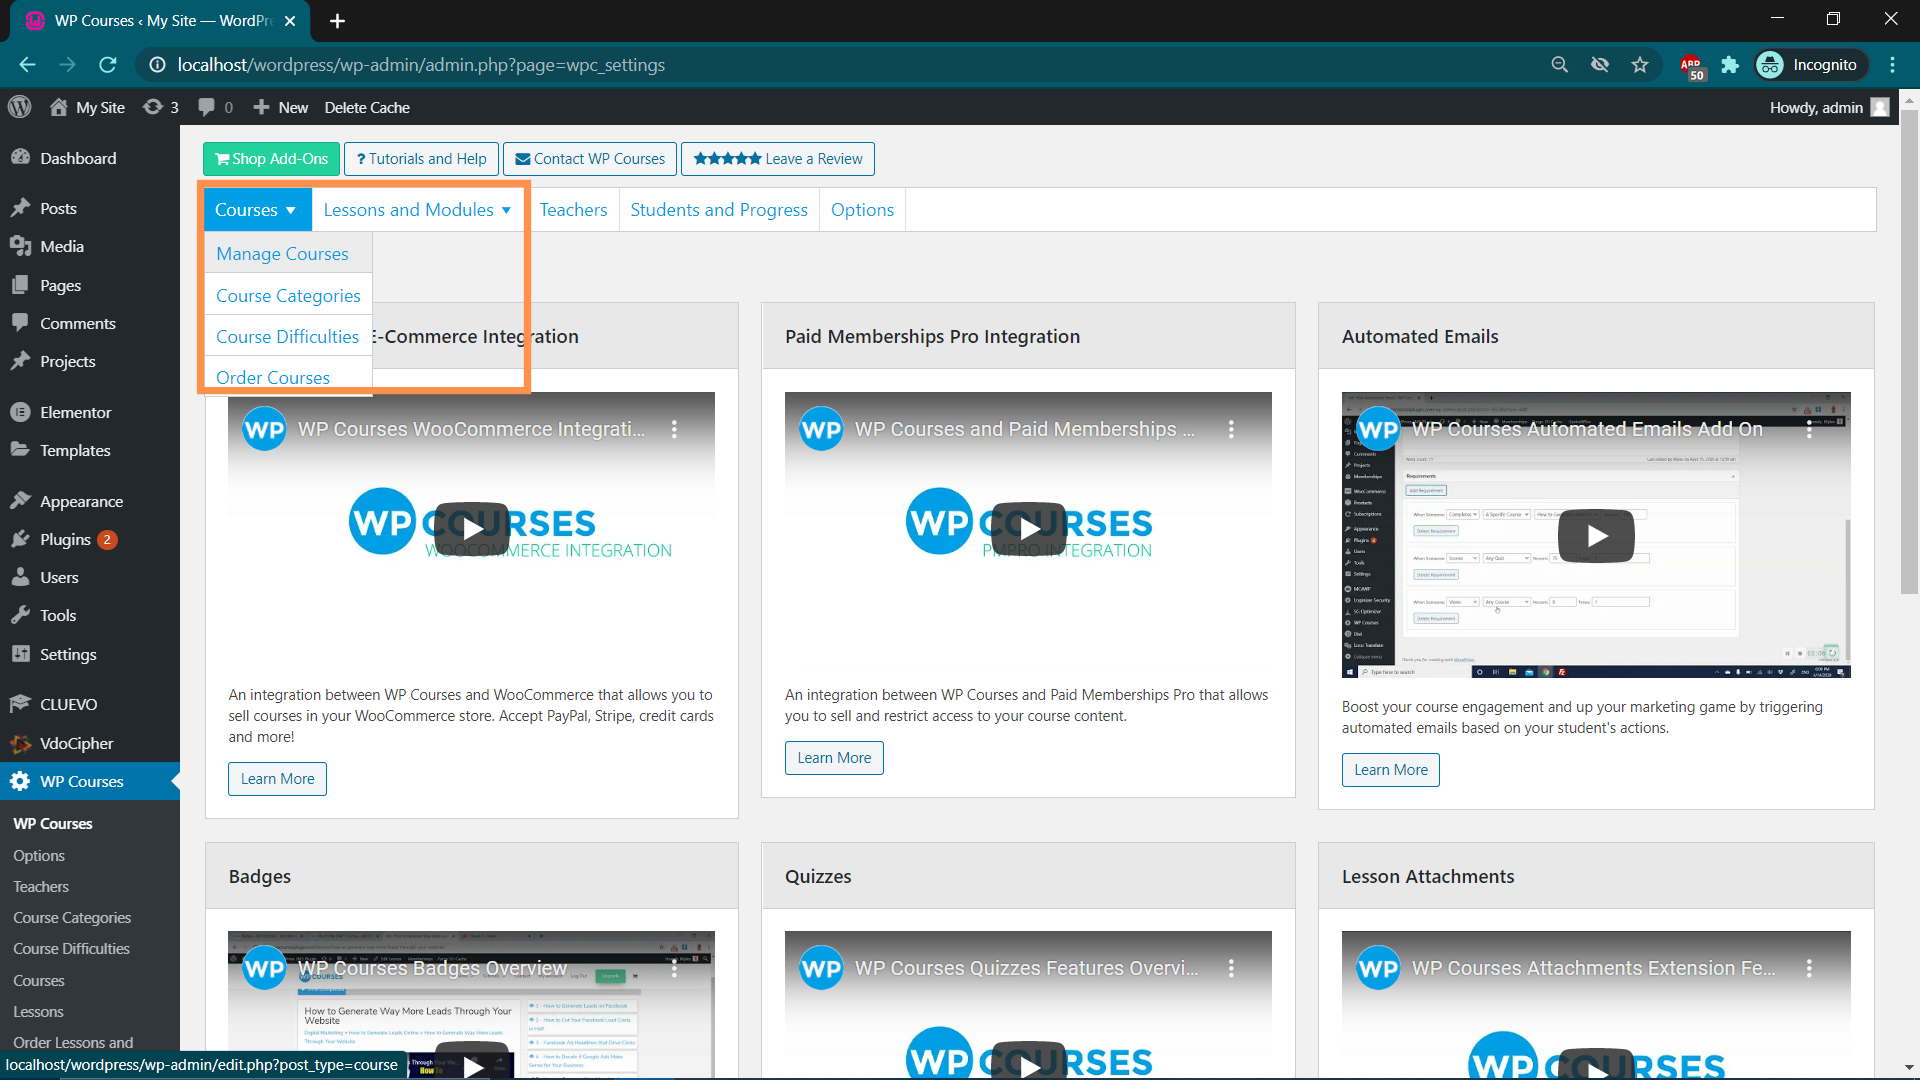
Task: Open Quizzes video three-dot options
Action: (x=1231, y=968)
